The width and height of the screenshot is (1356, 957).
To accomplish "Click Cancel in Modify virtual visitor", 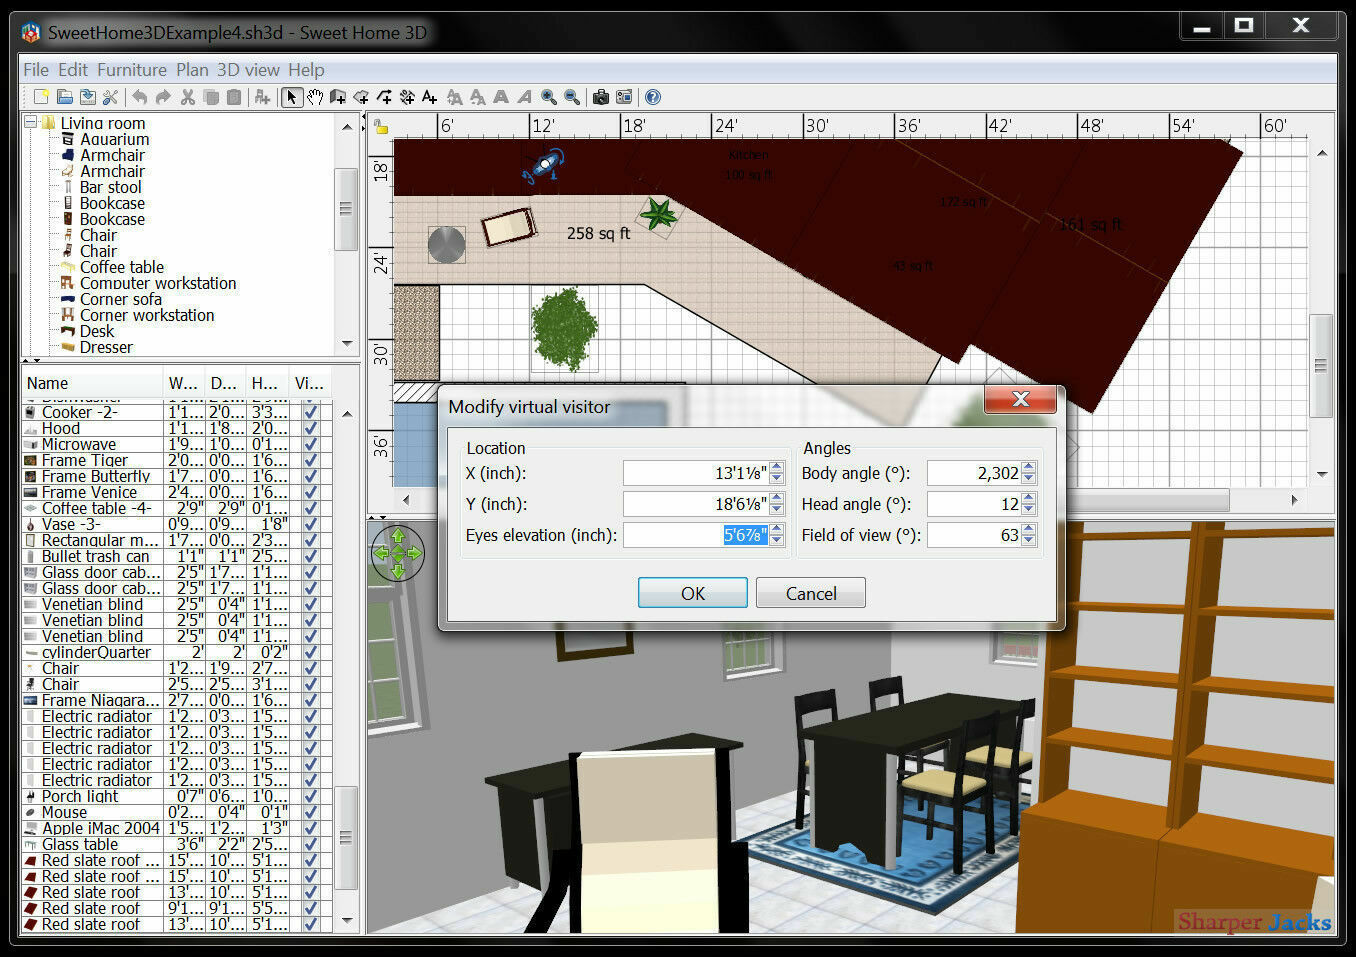I will coord(811,593).
